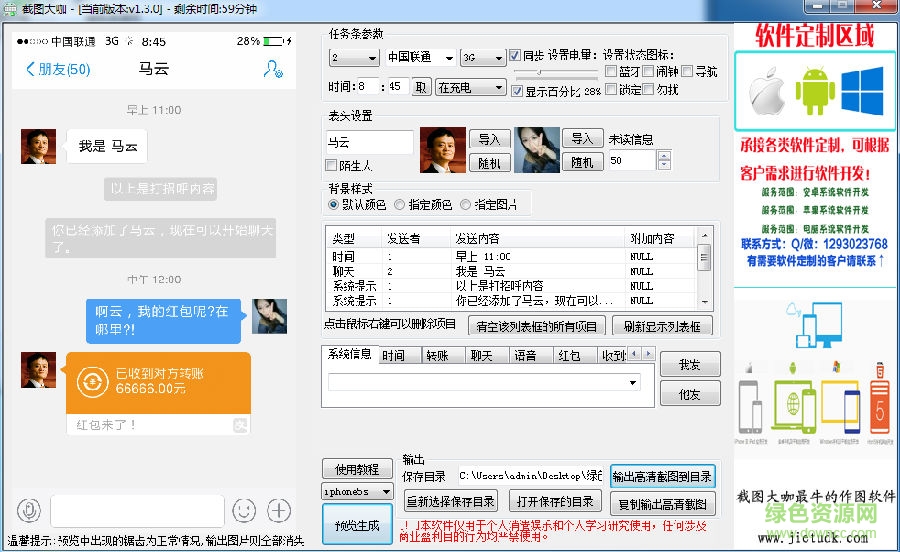The image size is (900, 552).
Task: Click the tab strip right scroll arrow
Action: click(648, 354)
